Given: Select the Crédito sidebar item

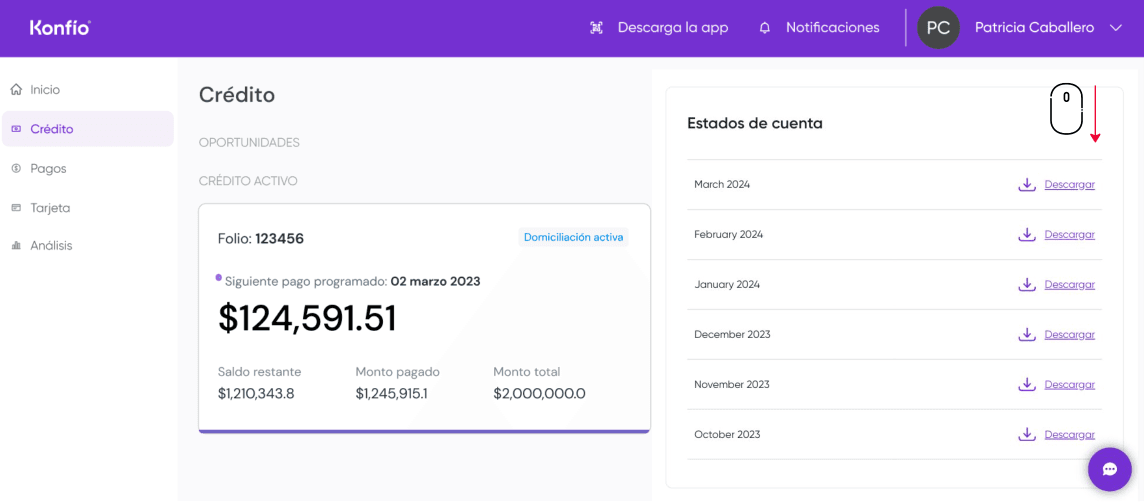Looking at the screenshot, I should (51, 129).
